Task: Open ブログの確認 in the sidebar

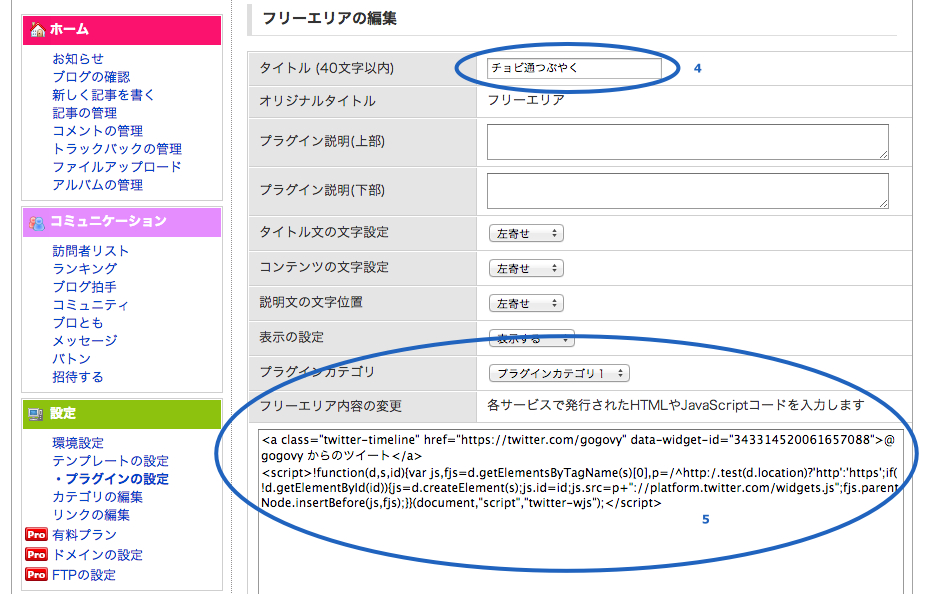Action: pos(91,77)
